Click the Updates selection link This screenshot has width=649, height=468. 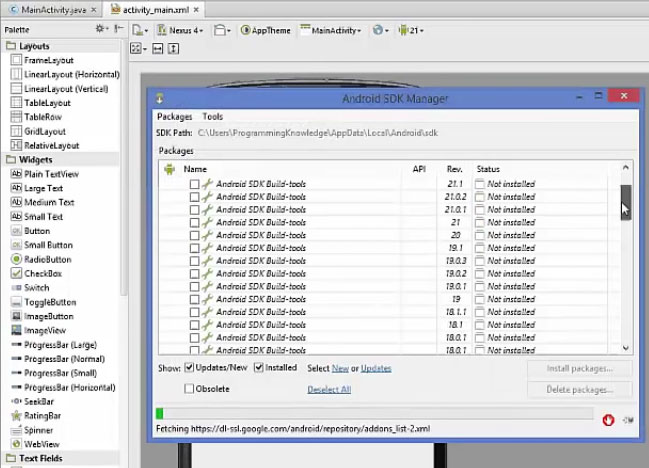click(376, 368)
